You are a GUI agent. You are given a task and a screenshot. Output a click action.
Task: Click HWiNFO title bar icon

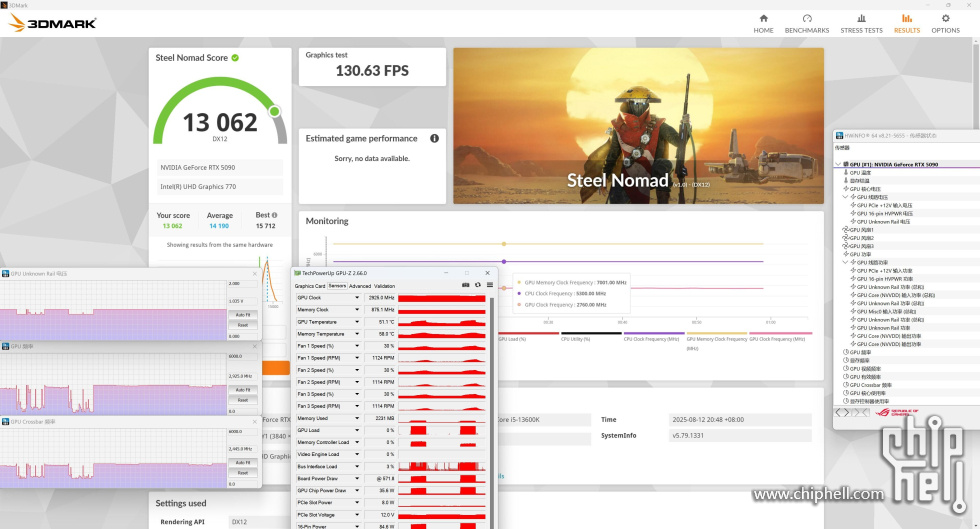[x=839, y=136]
